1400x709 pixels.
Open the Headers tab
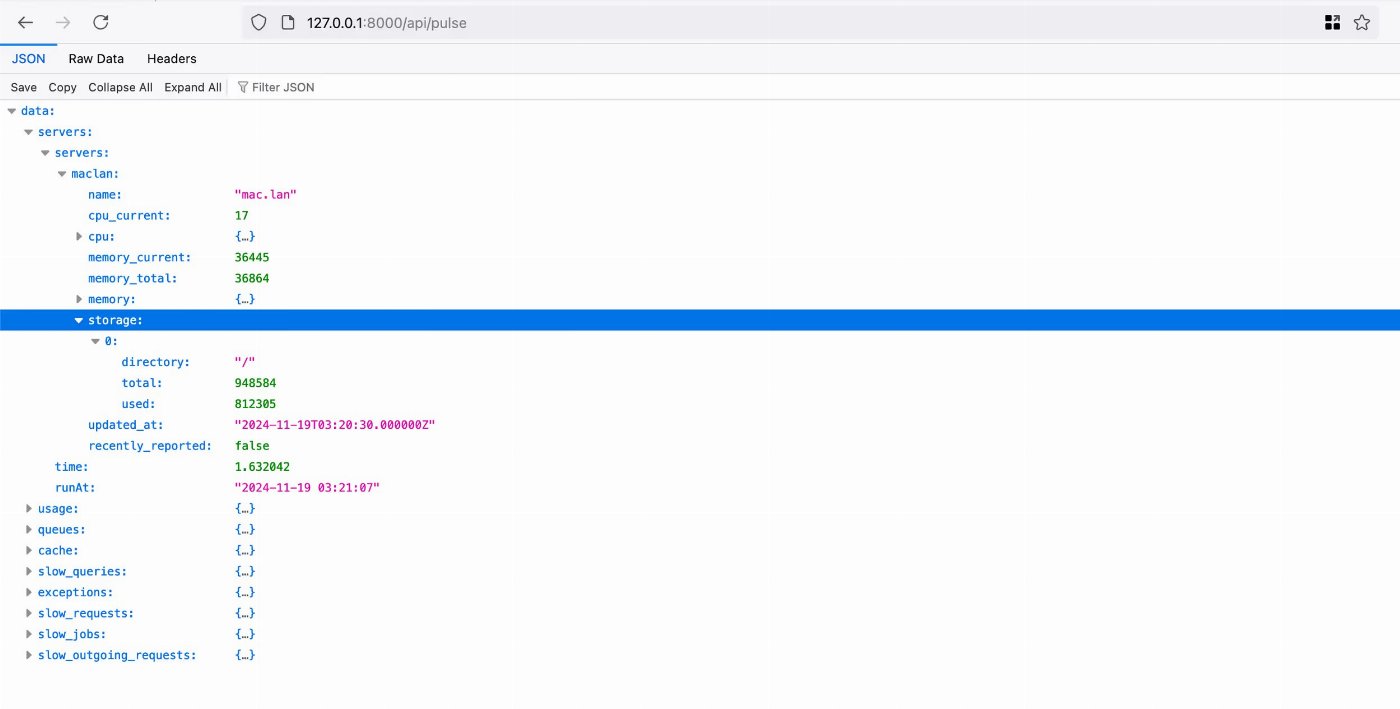(172, 59)
